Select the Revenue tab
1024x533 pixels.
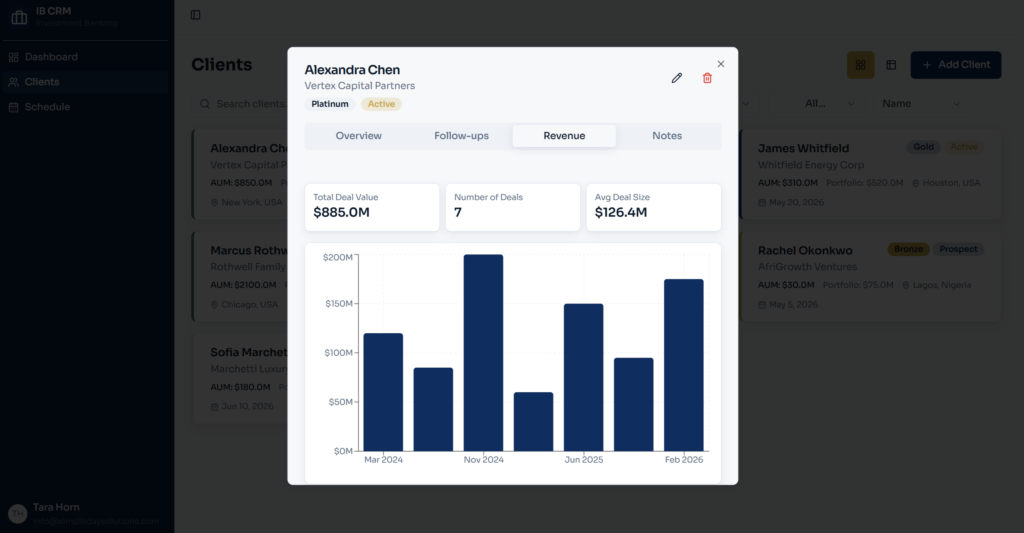tap(564, 136)
